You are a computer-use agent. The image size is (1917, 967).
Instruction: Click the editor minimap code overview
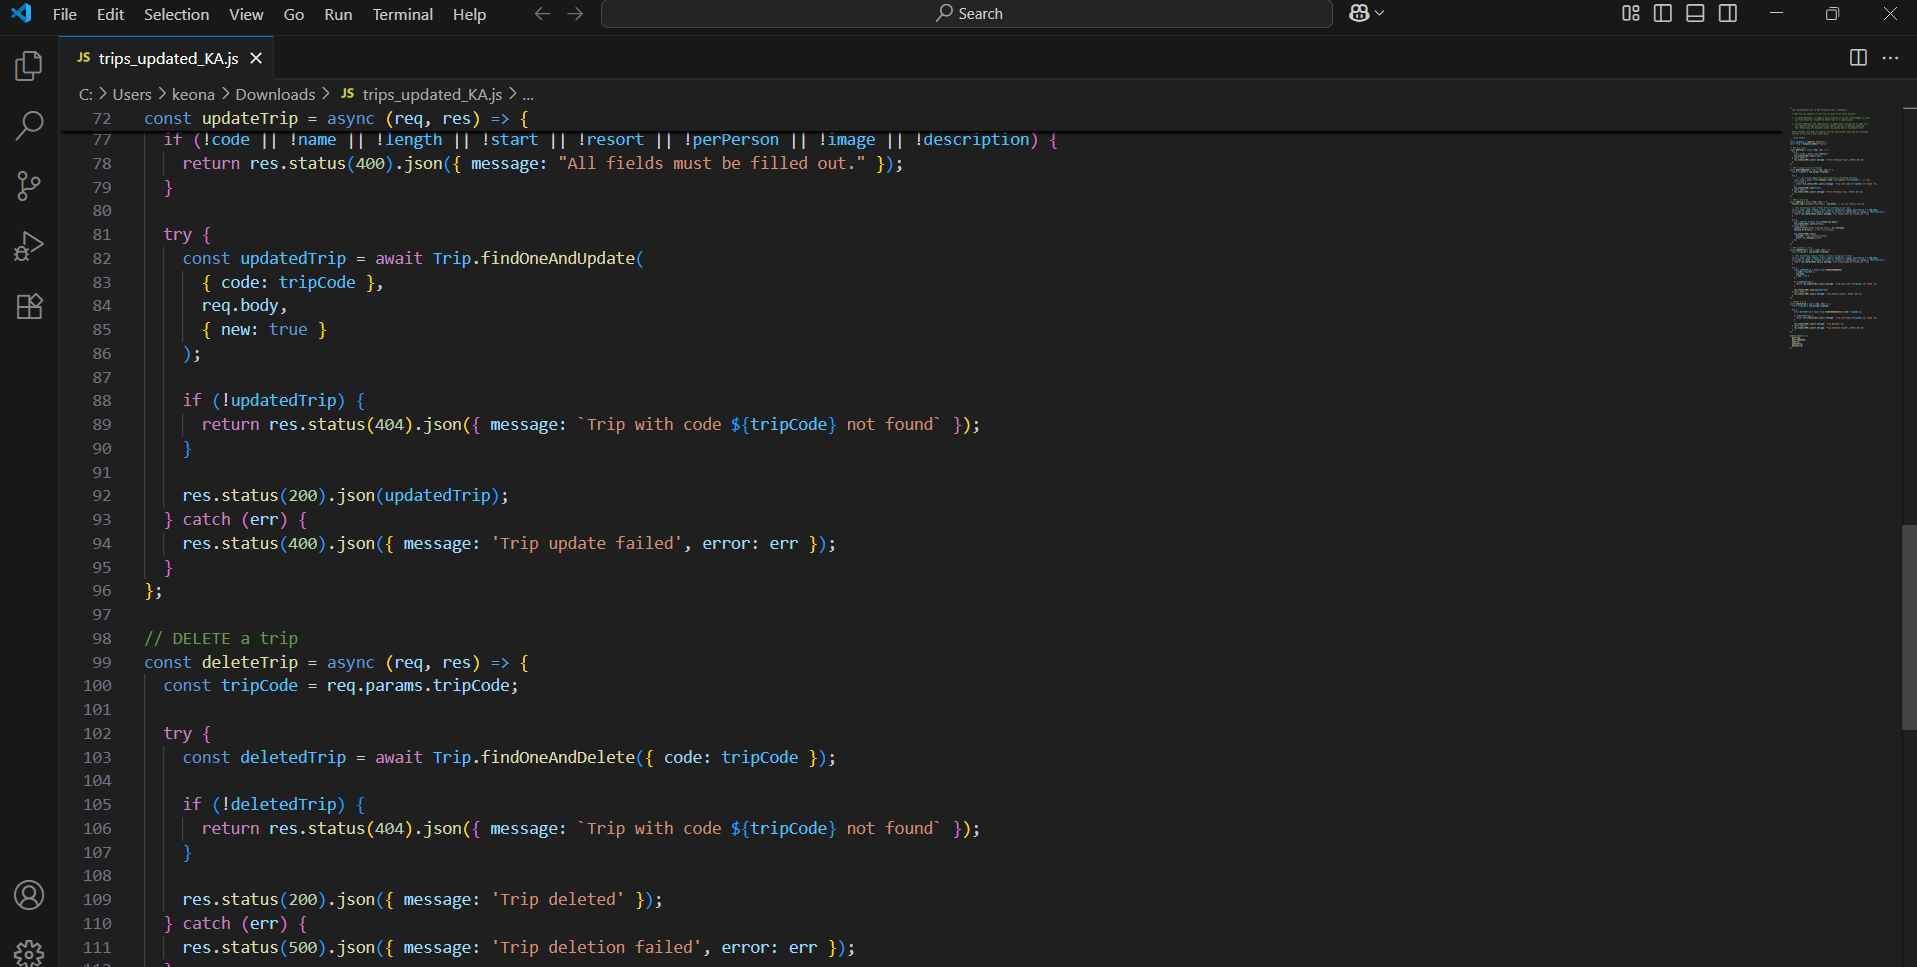tap(1837, 227)
